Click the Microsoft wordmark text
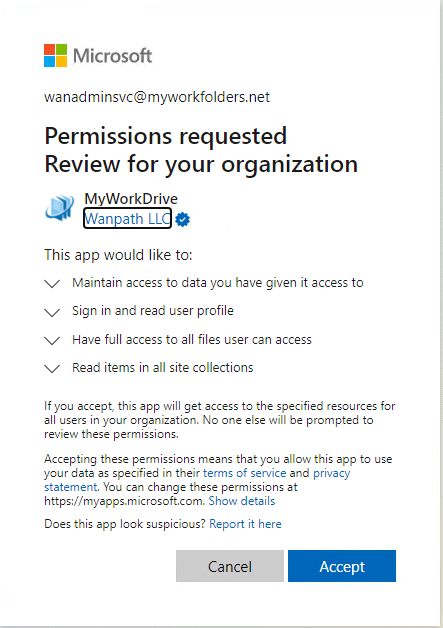The height and width of the screenshot is (628, 443). click(x=113, y=55)
